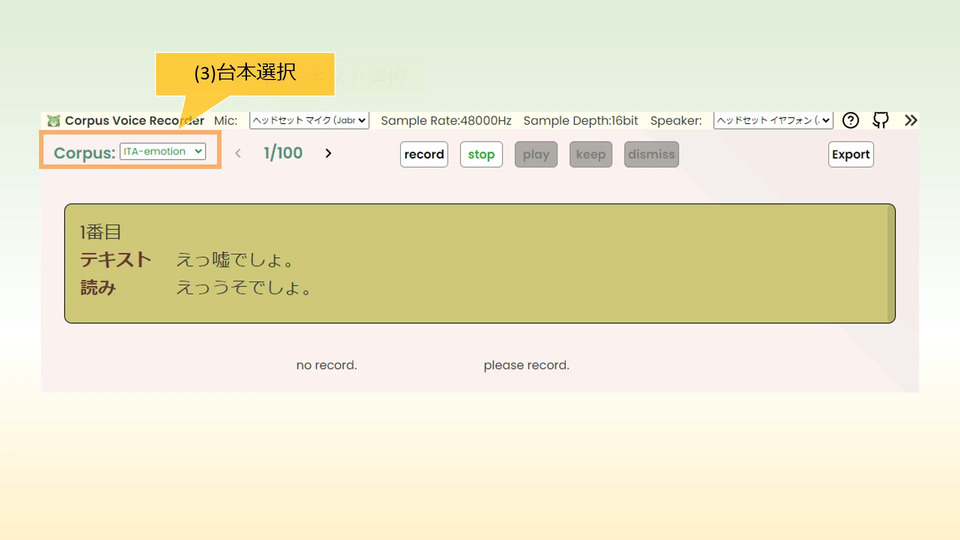Click the Corpus Voice Recorder logo icon

point(54,121)
